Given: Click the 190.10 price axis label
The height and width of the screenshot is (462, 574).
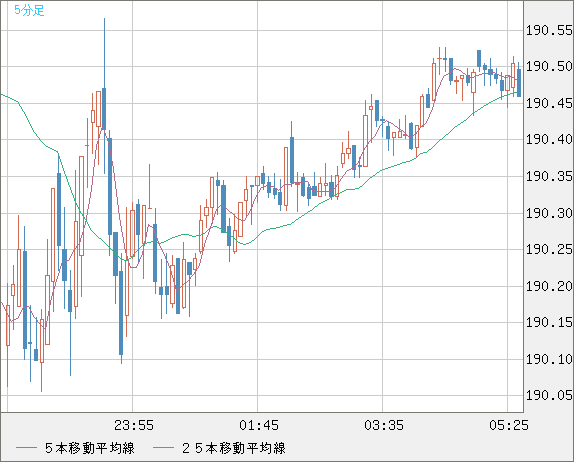Looking at the screenshot, I should [549, 359].
